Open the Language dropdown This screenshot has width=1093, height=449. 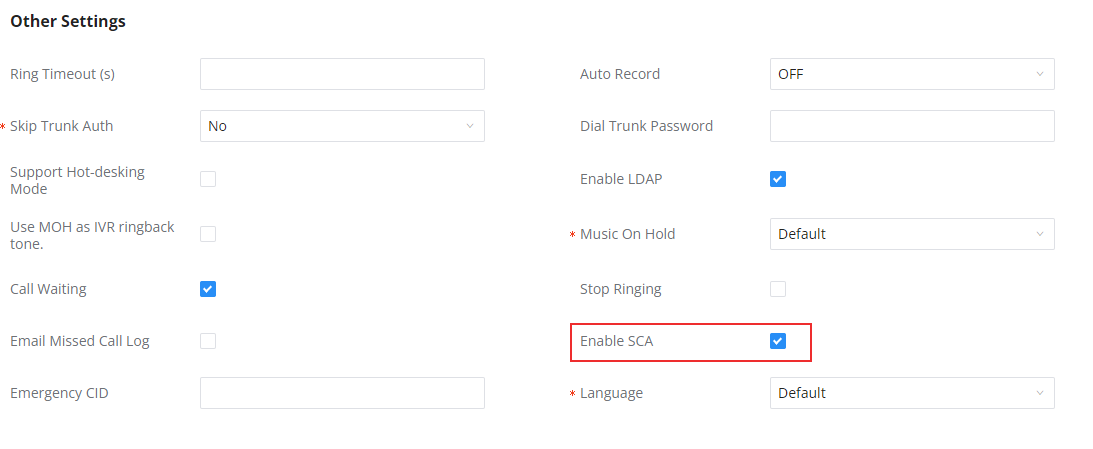912,393
